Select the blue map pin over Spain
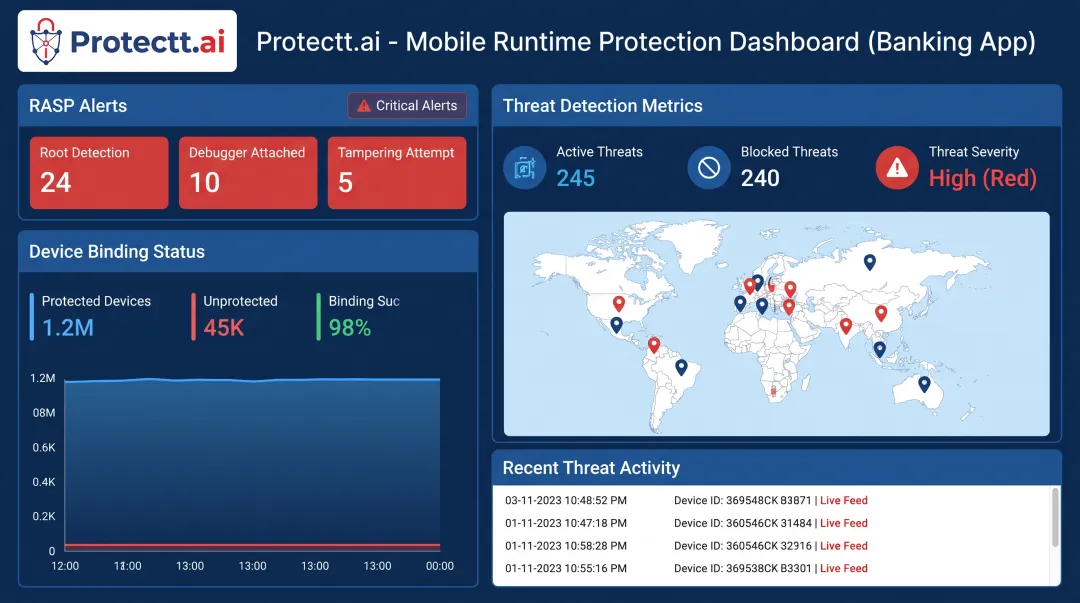The height and width of the screenshot is (603, 1080). (740, 303)
